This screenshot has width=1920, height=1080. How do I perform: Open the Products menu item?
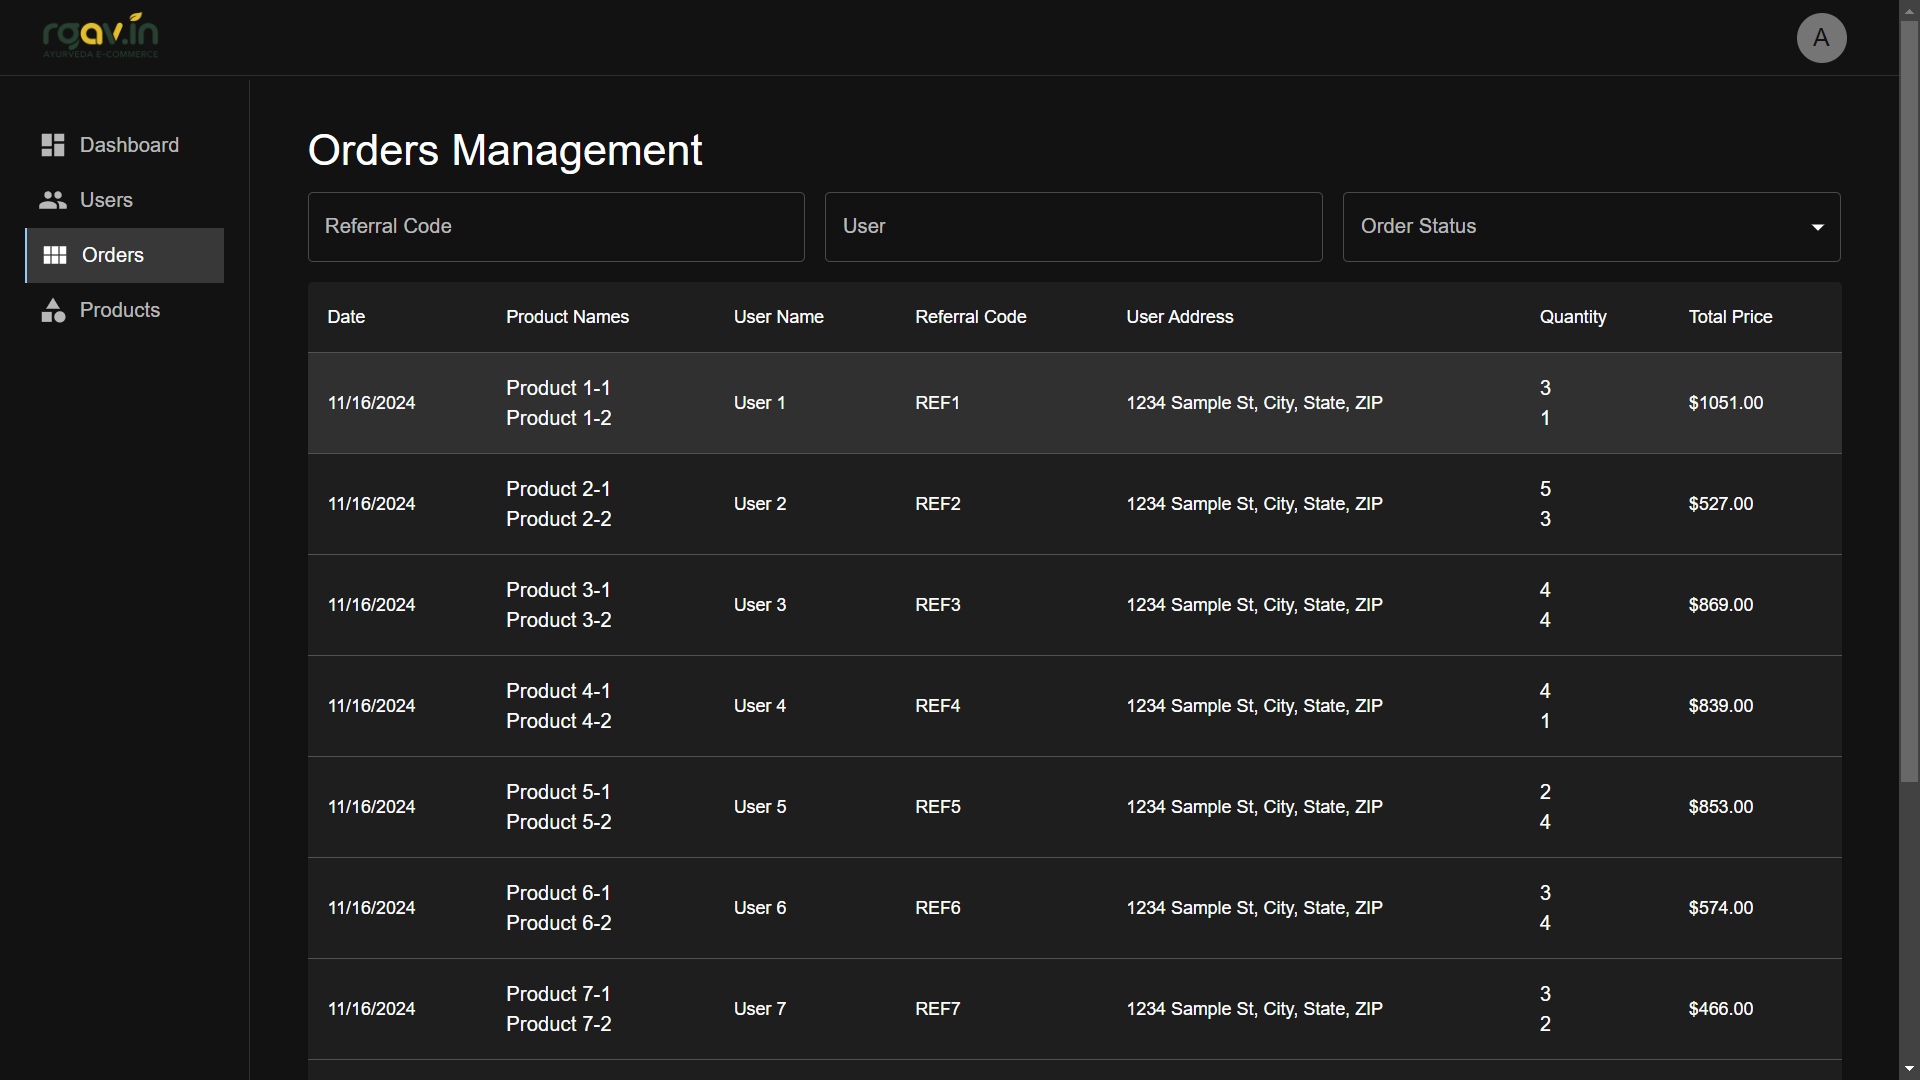click(x=120, y=310)
